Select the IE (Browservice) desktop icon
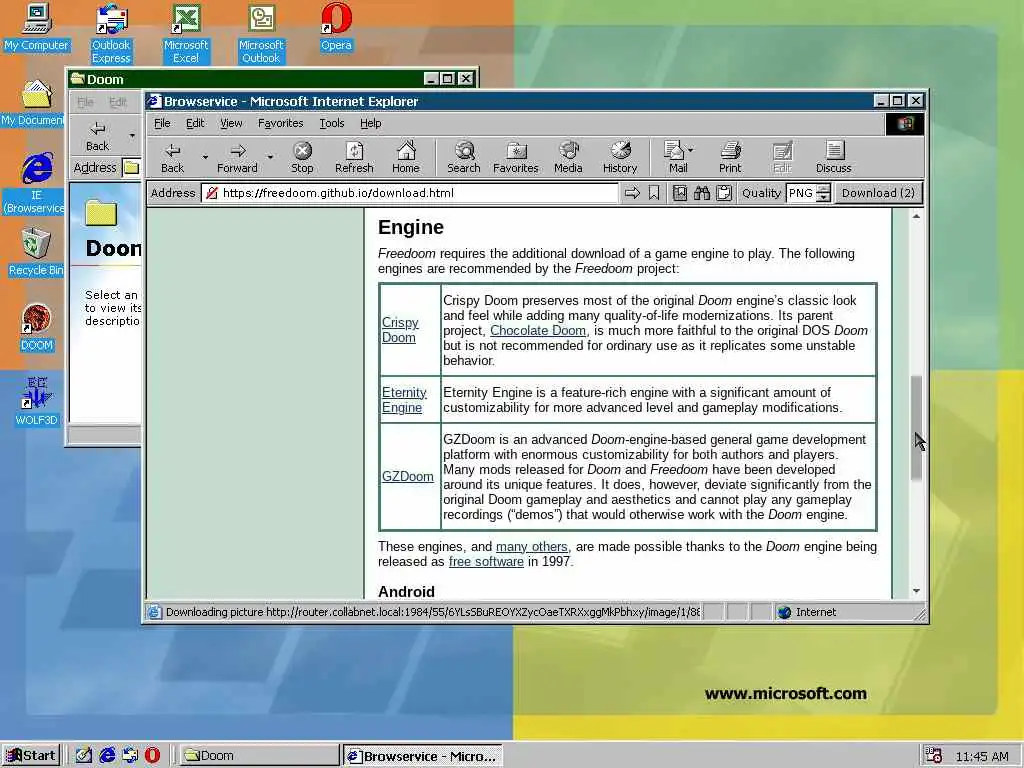 point(37,184)
